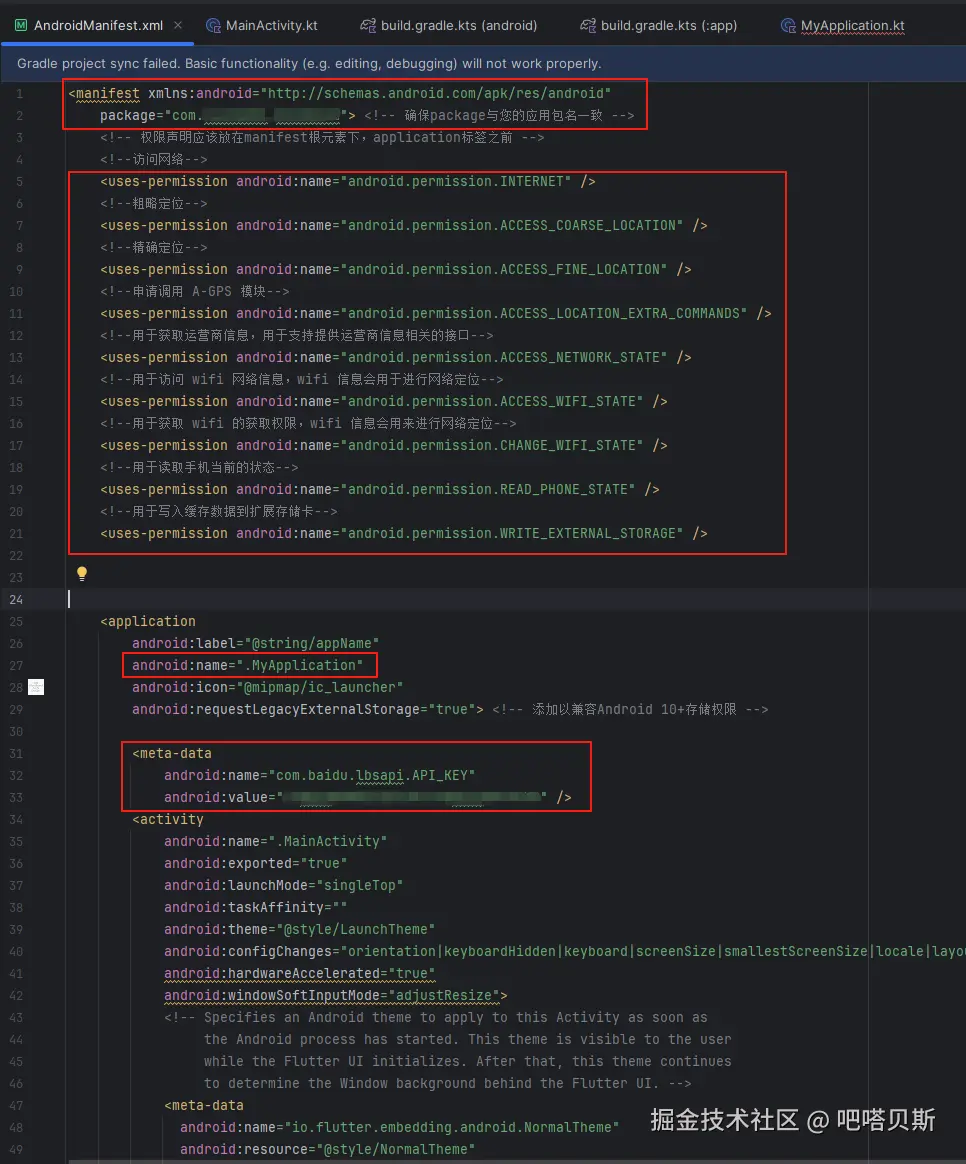Image resolution: width=966 pixels, height=1164 pixels.
Task: Click the CHANGE_WIFI_STATE permission line
Action: [384, 445]
